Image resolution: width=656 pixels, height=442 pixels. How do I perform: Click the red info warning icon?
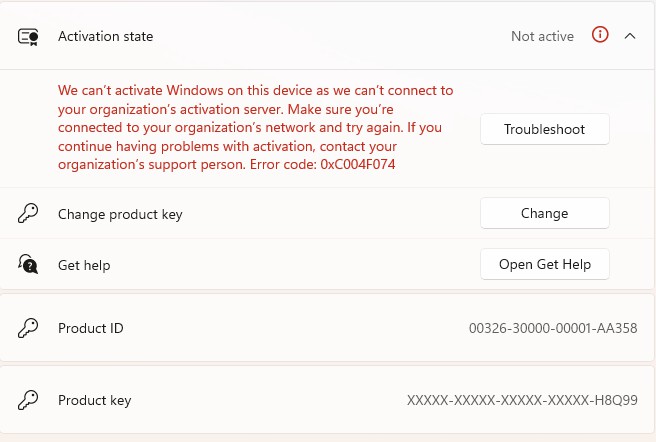click(600, 35)
